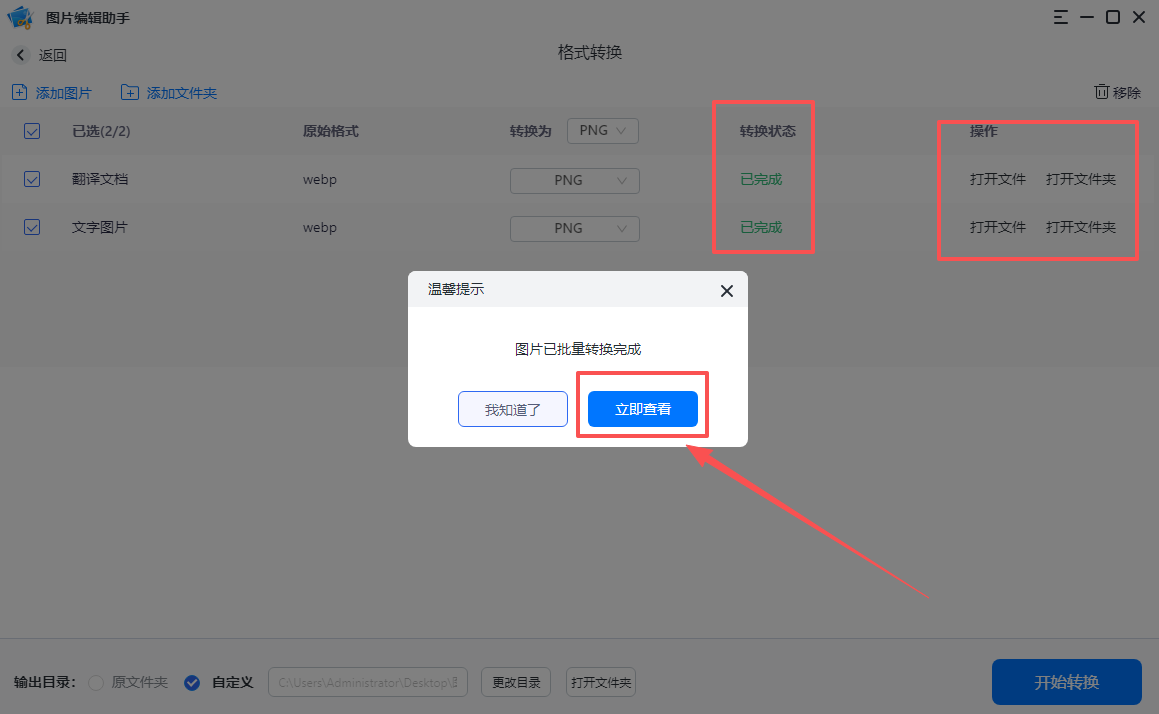Click the 更改目录 button
1159x714 pixels.
point(517,682)
